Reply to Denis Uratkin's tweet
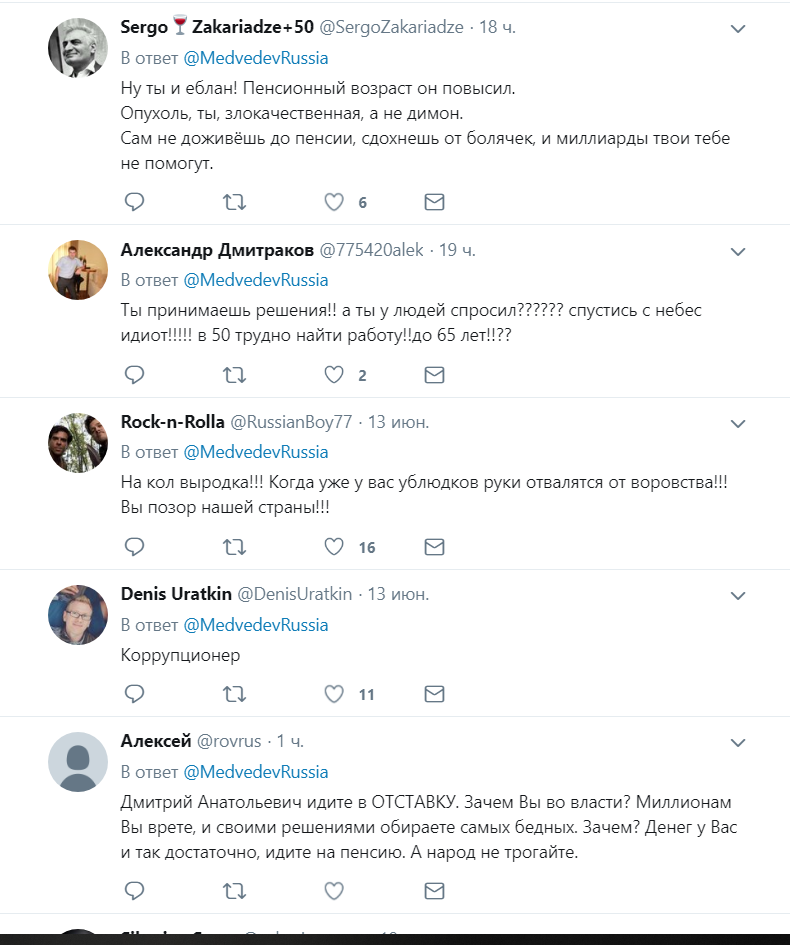Viewport: 790px width, 945px height. pos(134,693)
